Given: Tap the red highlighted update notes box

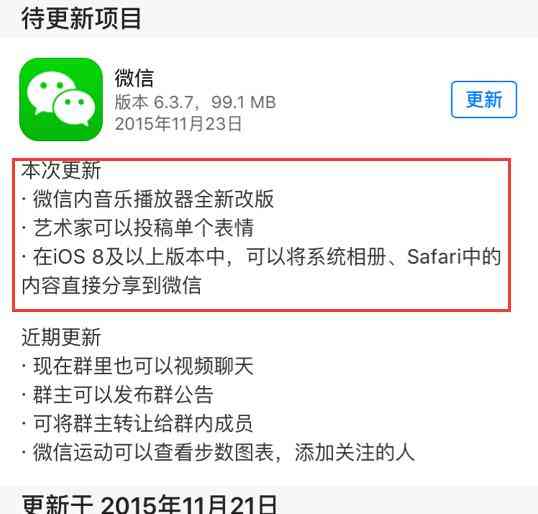Looking at the screenshot, I should (x=261, y=235).
